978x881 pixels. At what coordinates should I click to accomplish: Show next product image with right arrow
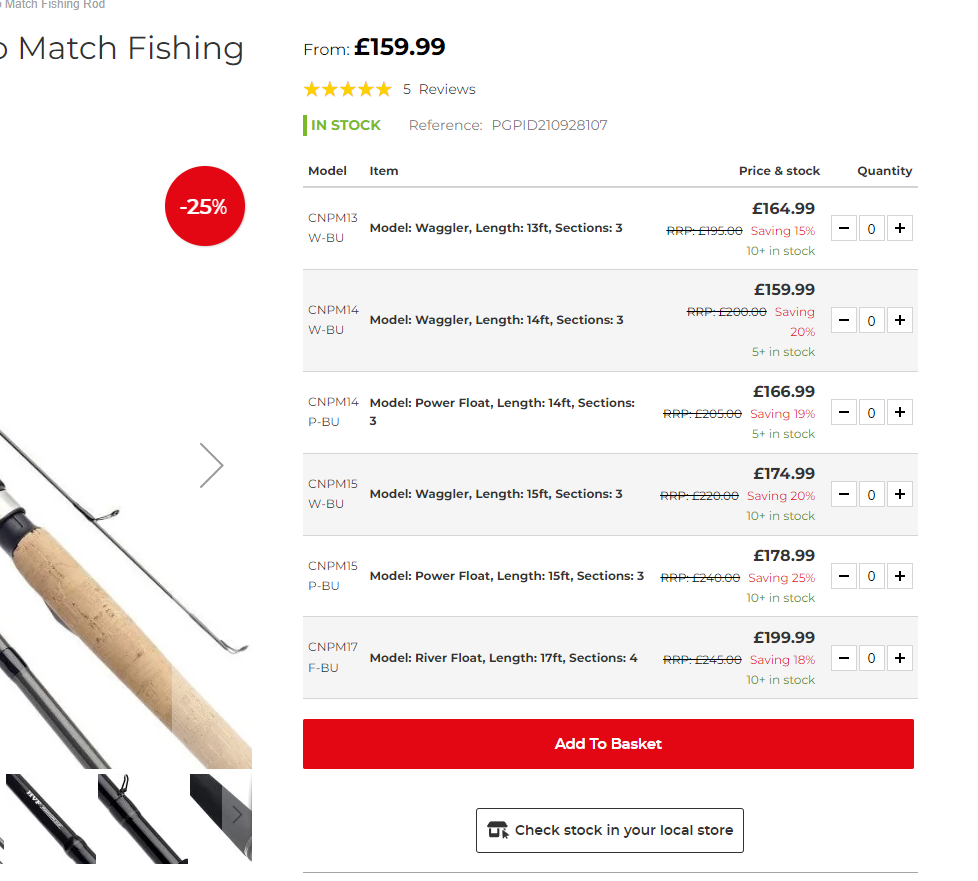[211, 465]
